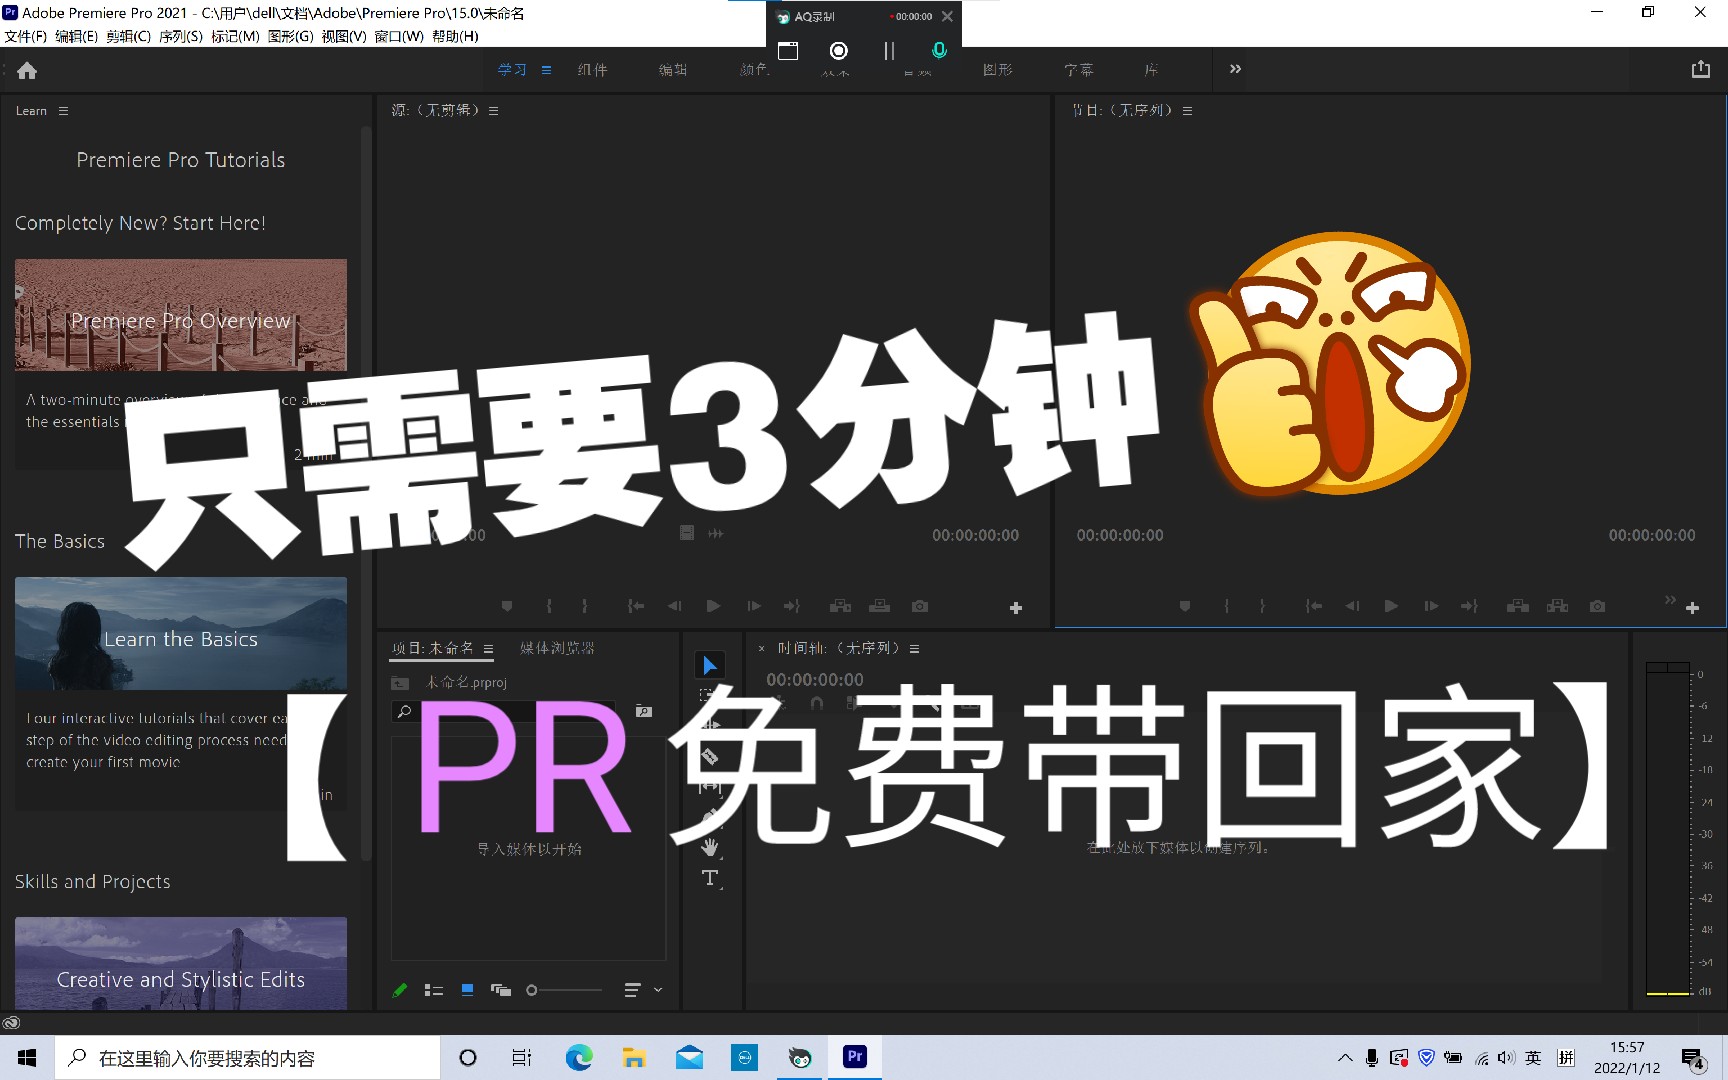The image size is (1728, 1080).
Task: Pause the AQ screen recording
Action: (x=888, y=50)
